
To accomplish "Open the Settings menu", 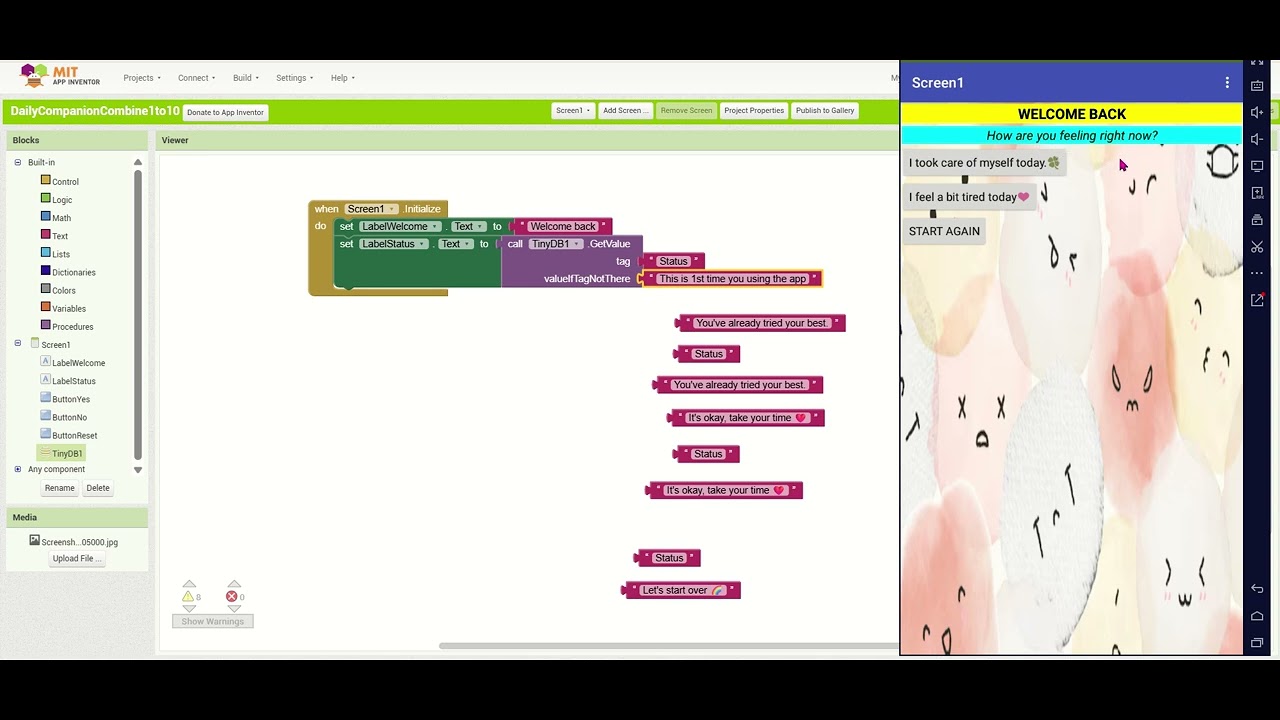I will click(x=295, y=78).
